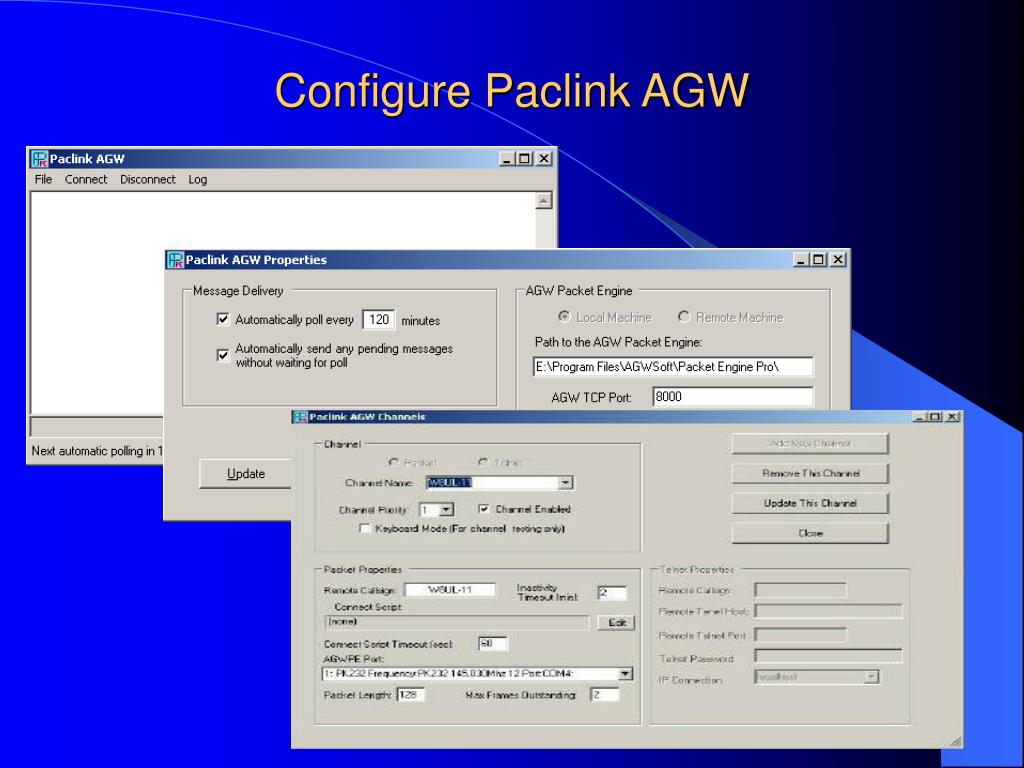The image size is (1024, 768).
Task: Click the Telnet Remote Callsign field
Action: tap(801, 590)
